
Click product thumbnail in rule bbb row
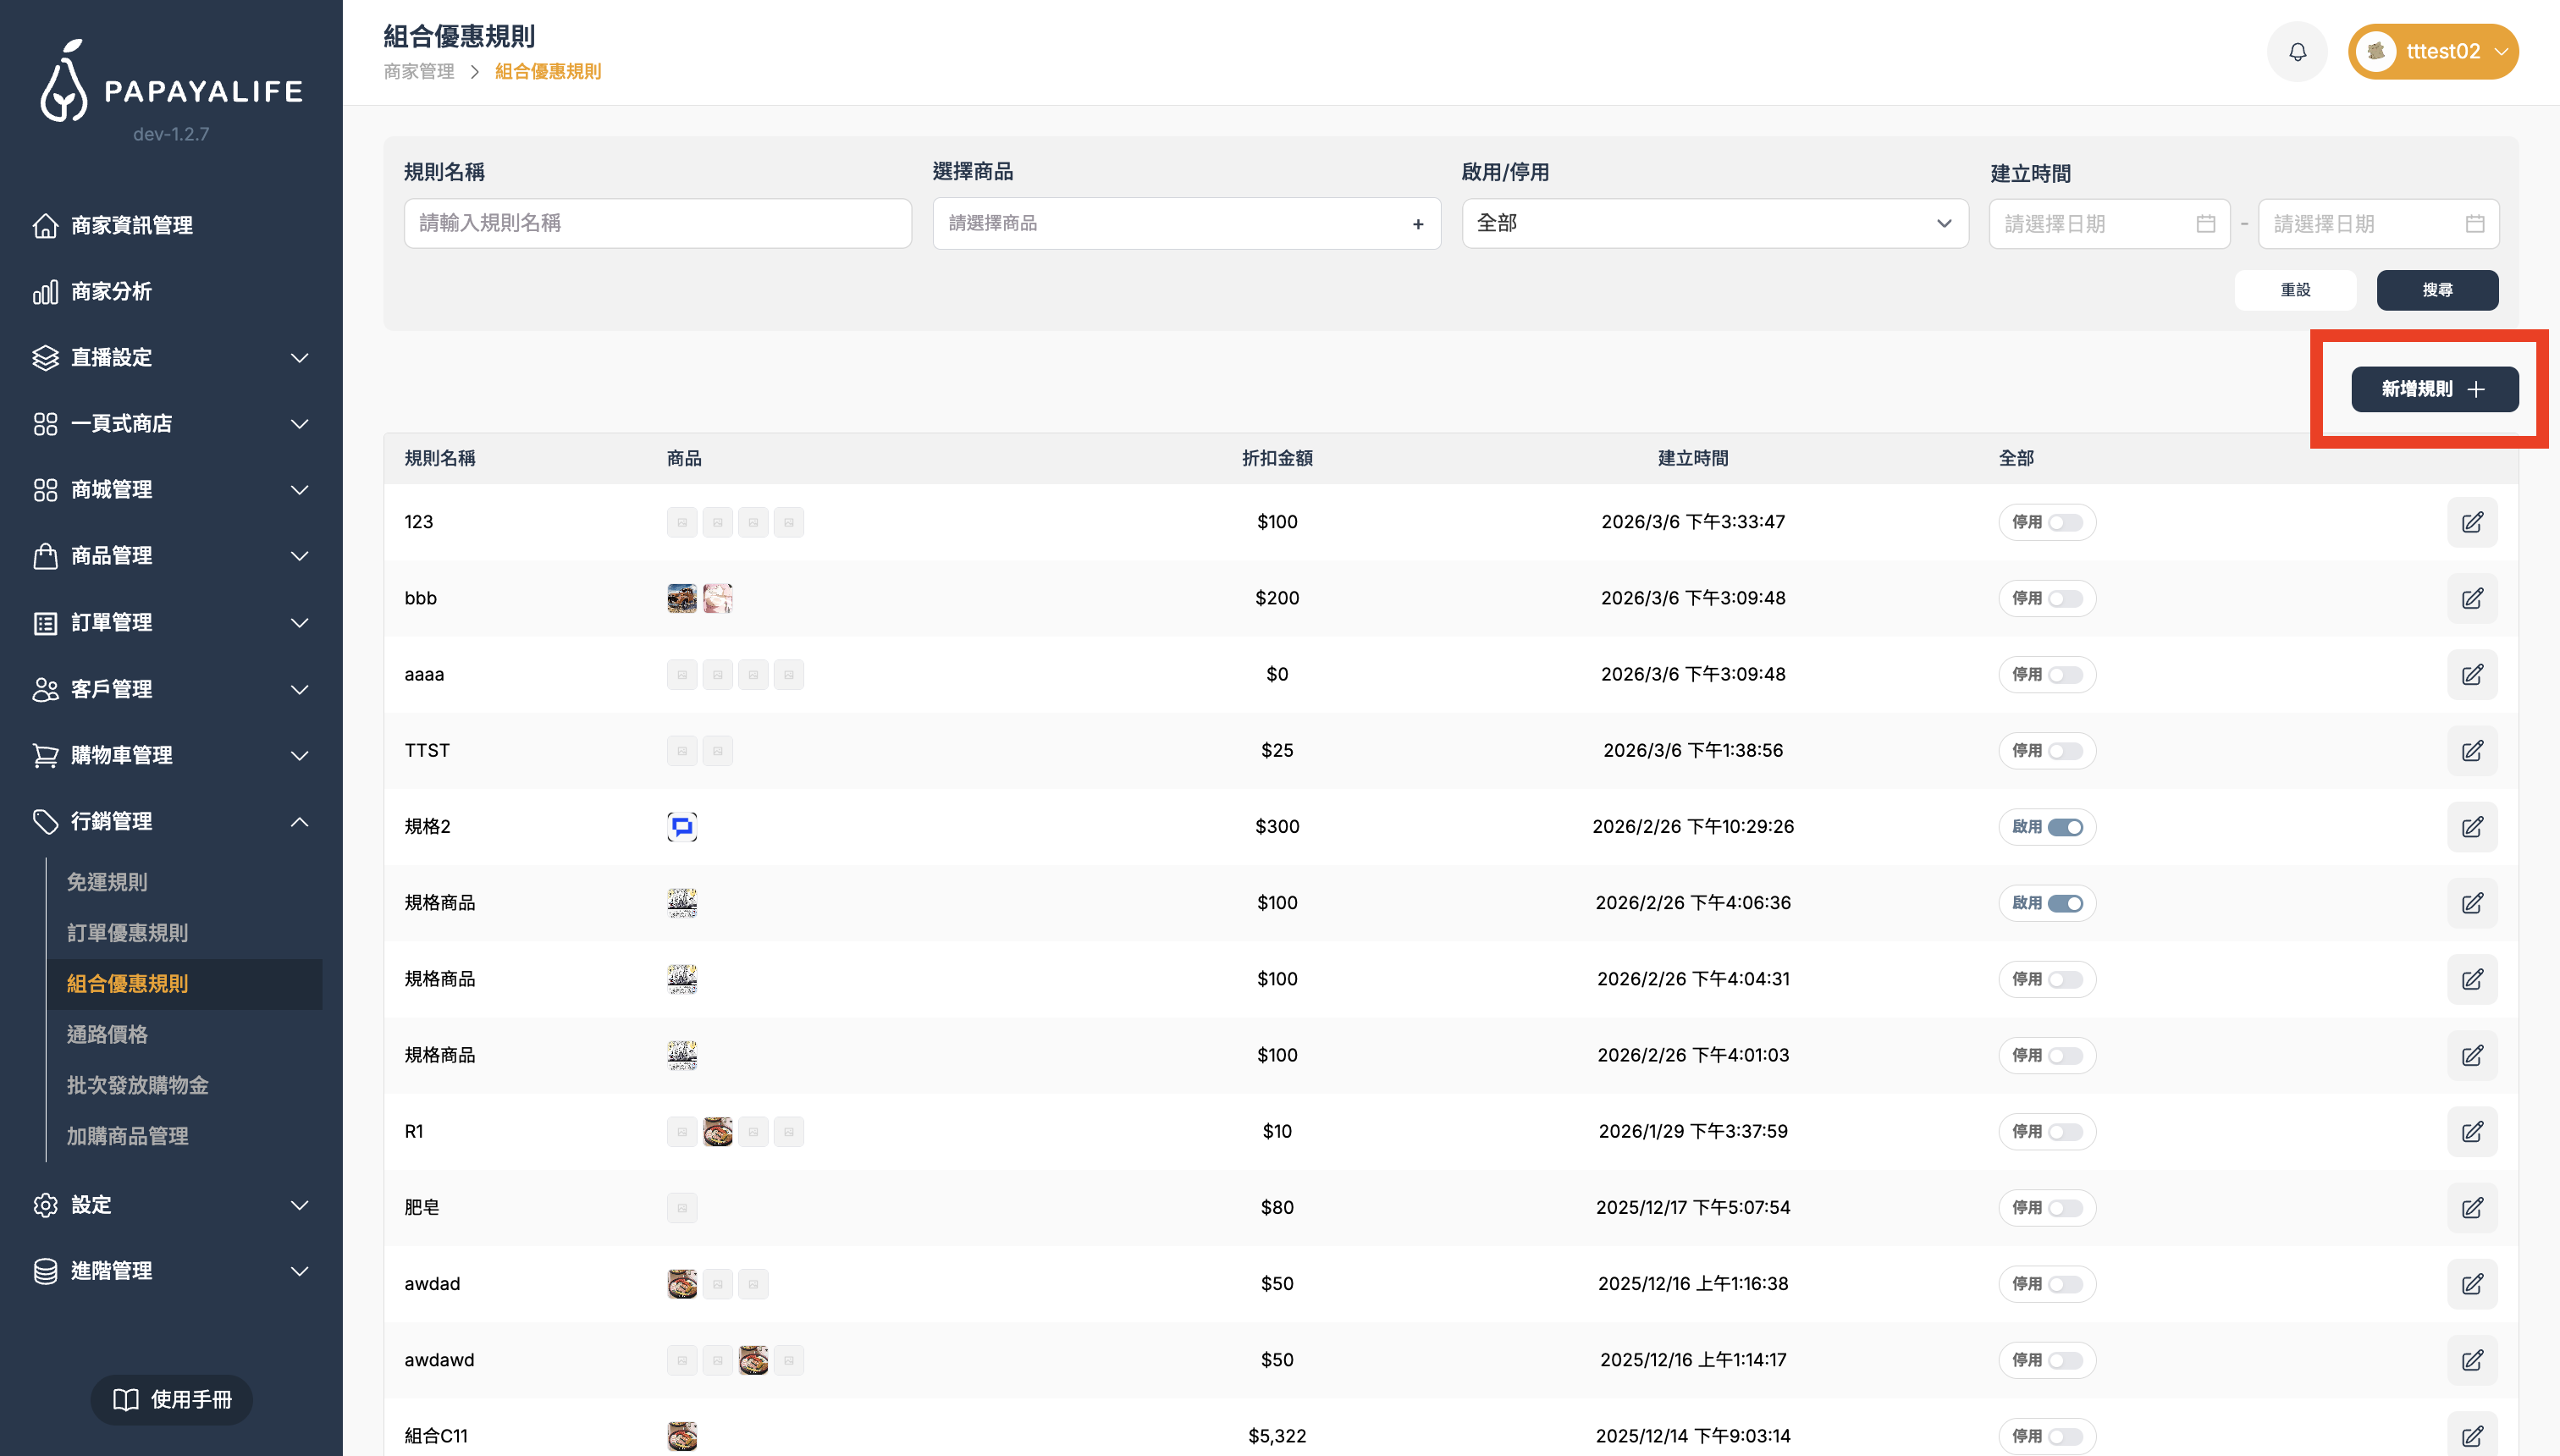[682, 598]
